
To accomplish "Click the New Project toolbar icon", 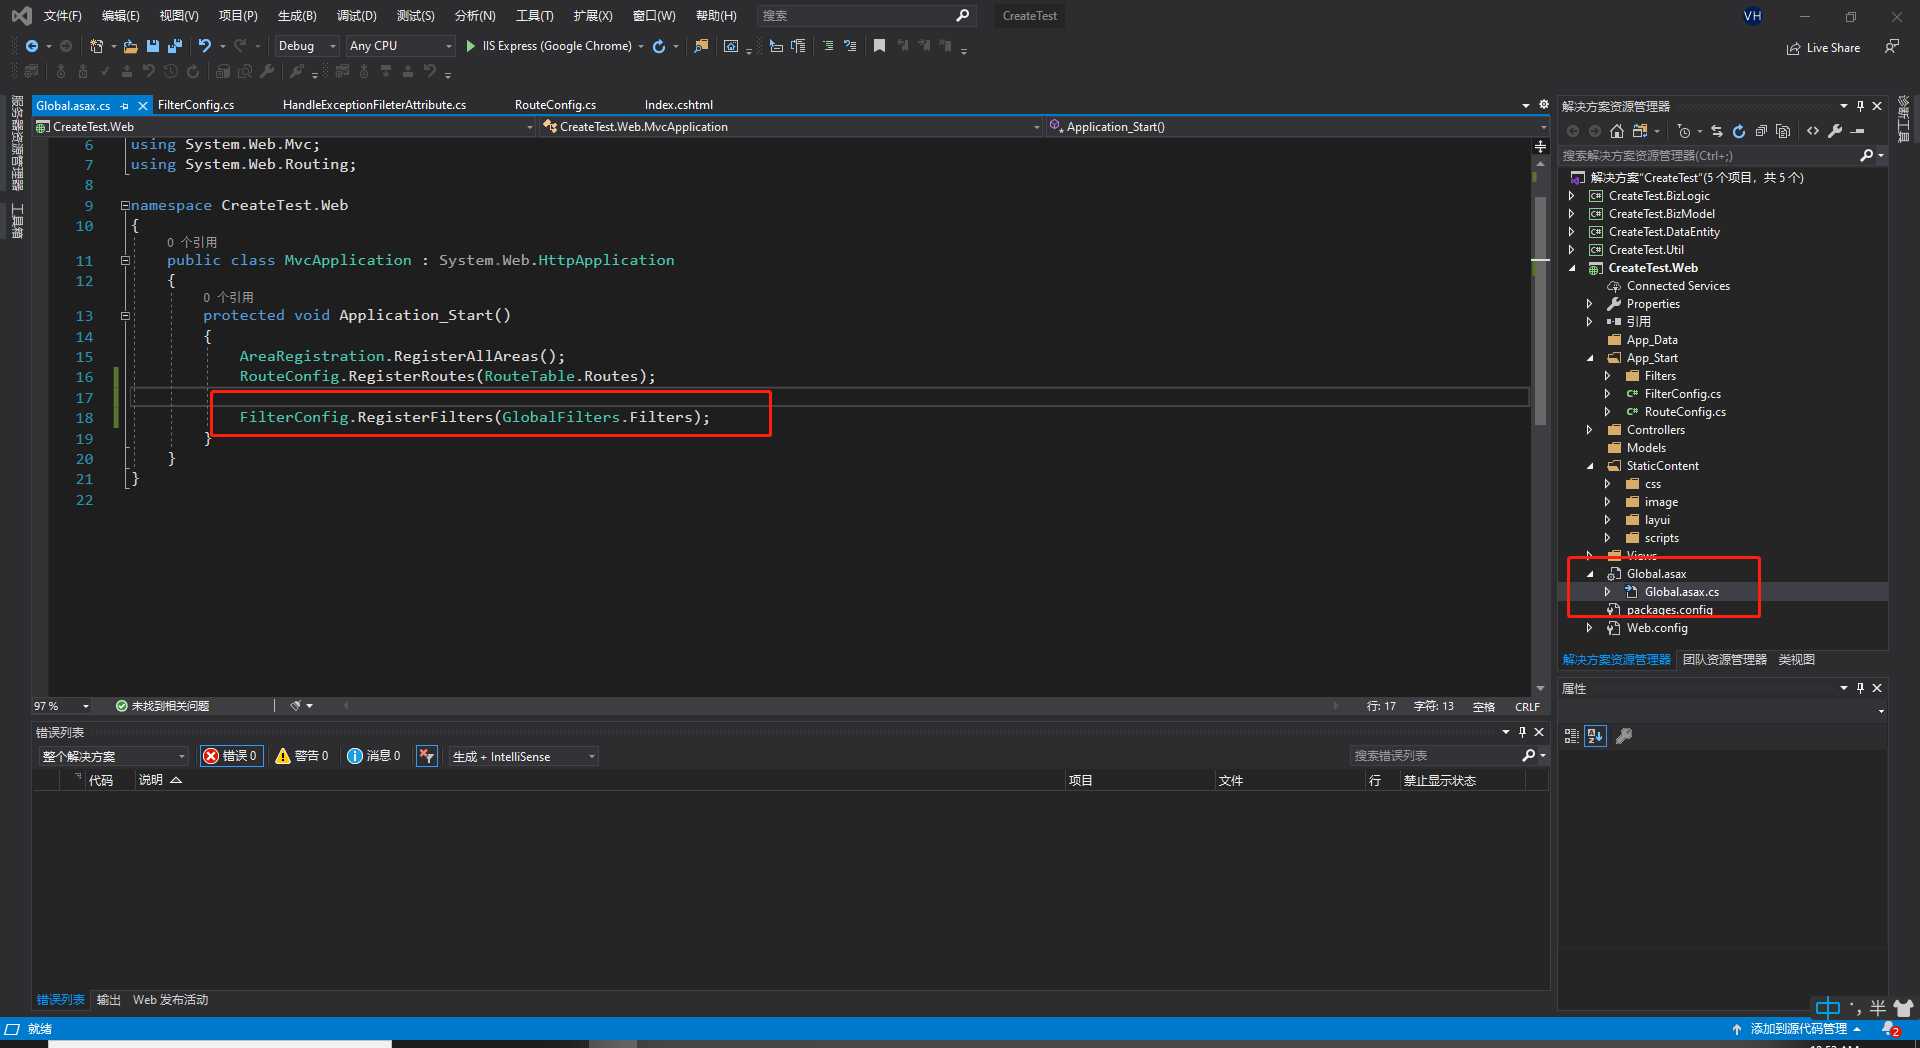I will [96, 46].
